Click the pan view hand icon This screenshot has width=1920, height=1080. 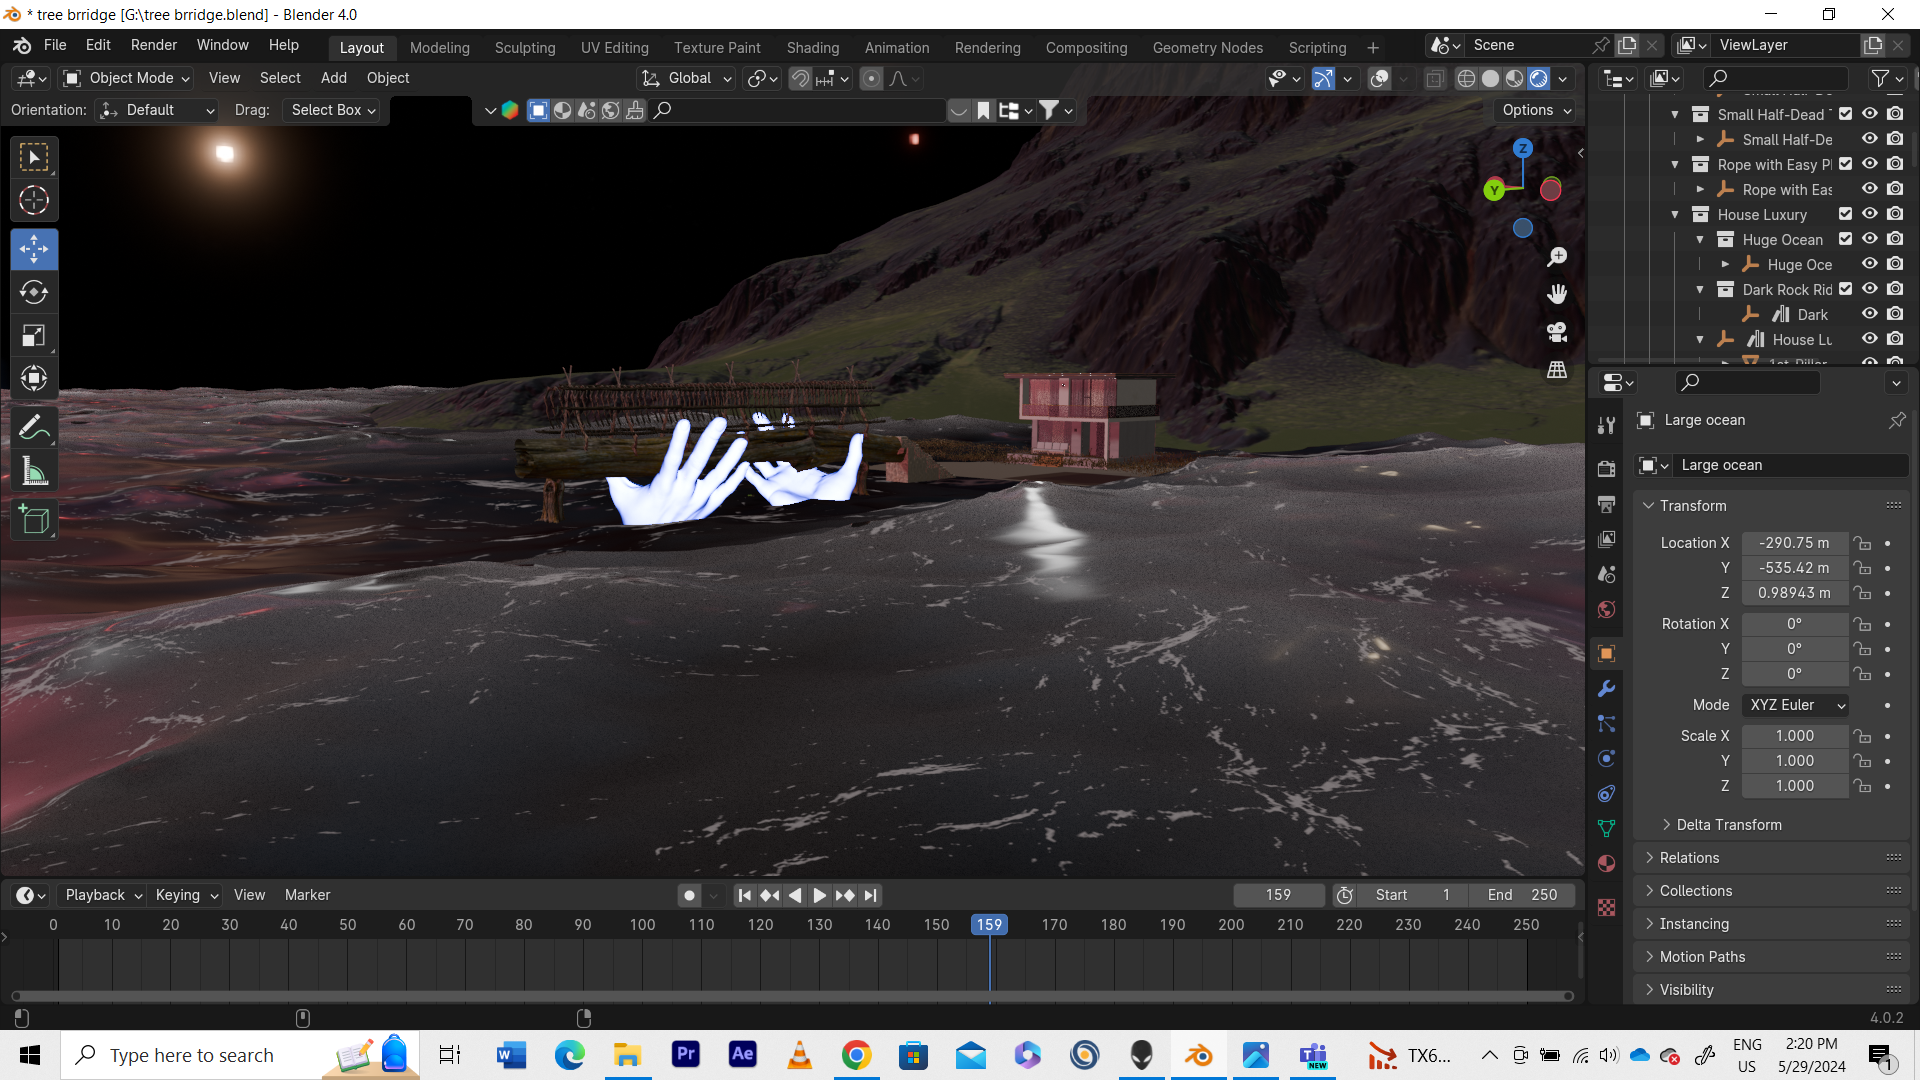click(x=1557, y=294)
